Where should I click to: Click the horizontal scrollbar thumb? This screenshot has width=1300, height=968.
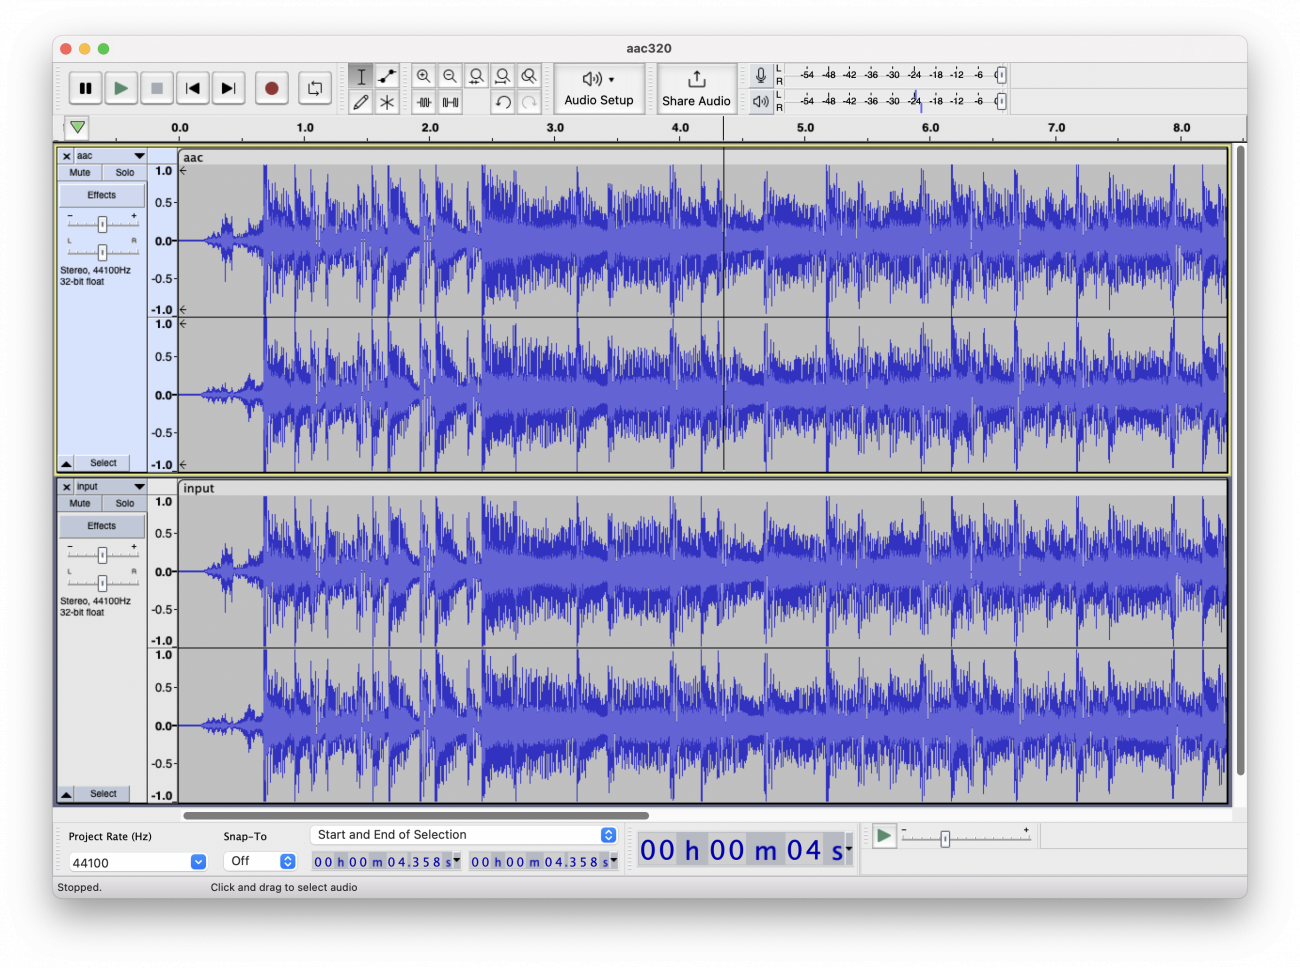416,815
